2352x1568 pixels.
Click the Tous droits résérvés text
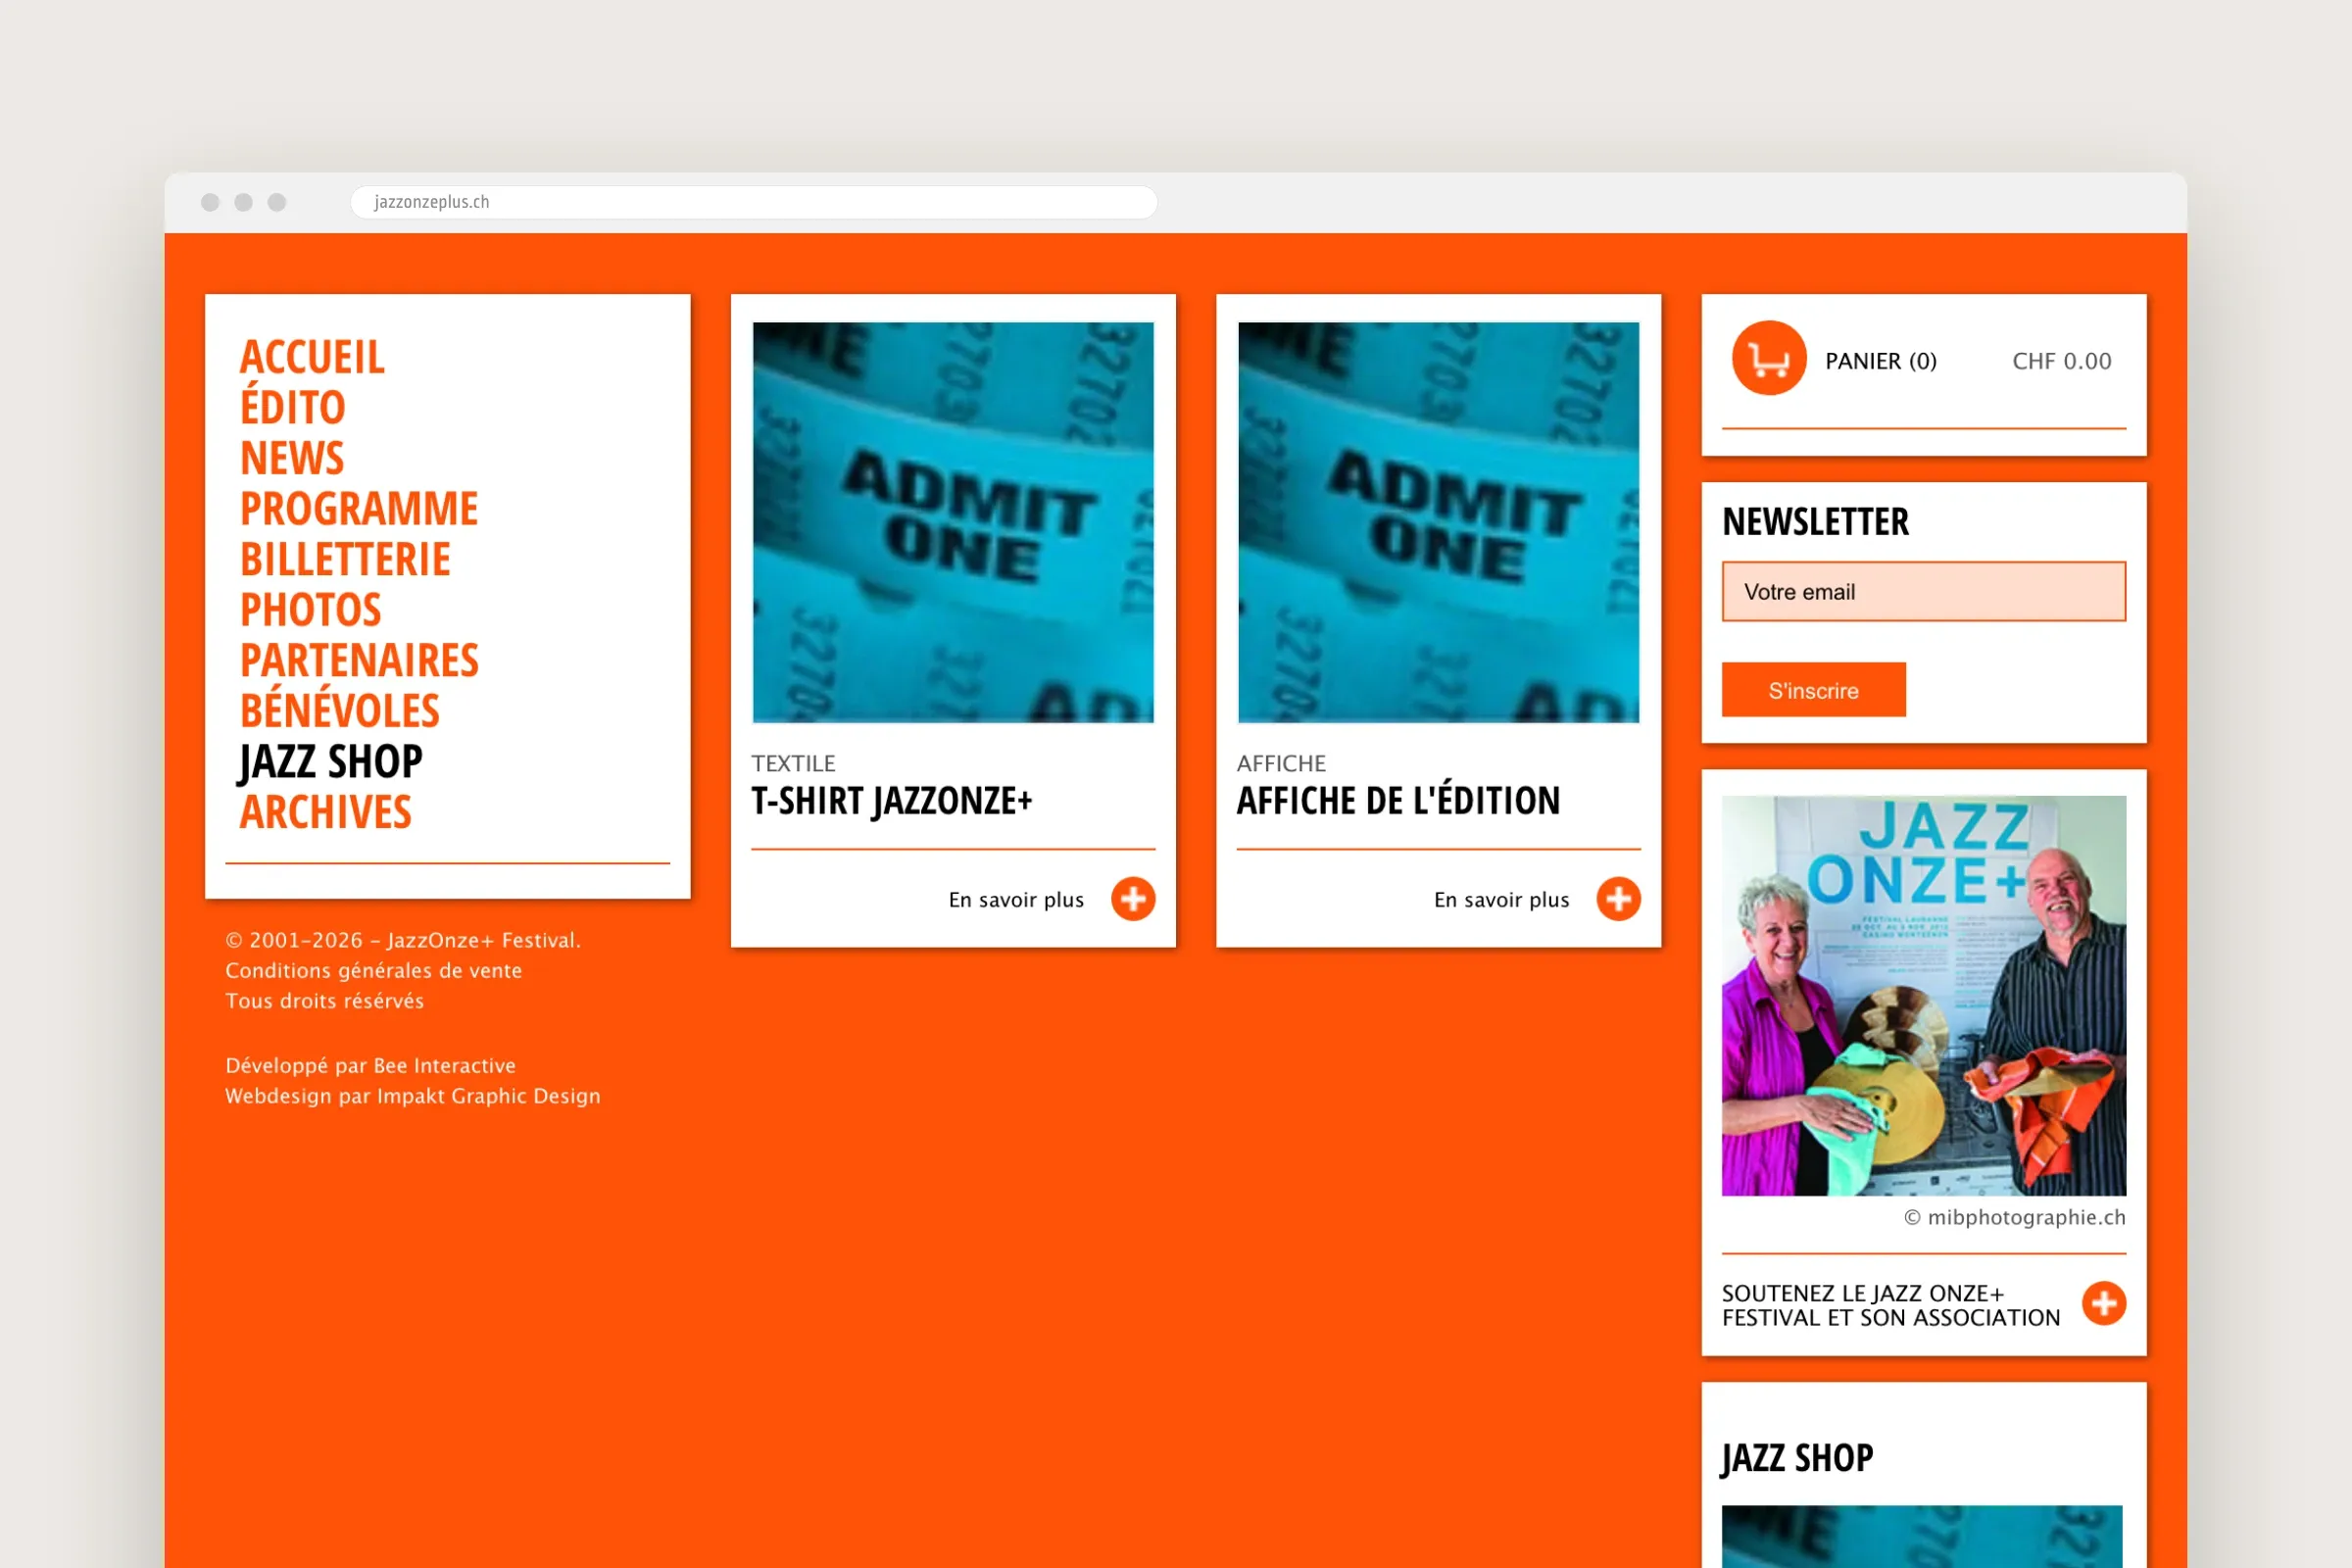pyautogui.click(x=325, y=1001)
